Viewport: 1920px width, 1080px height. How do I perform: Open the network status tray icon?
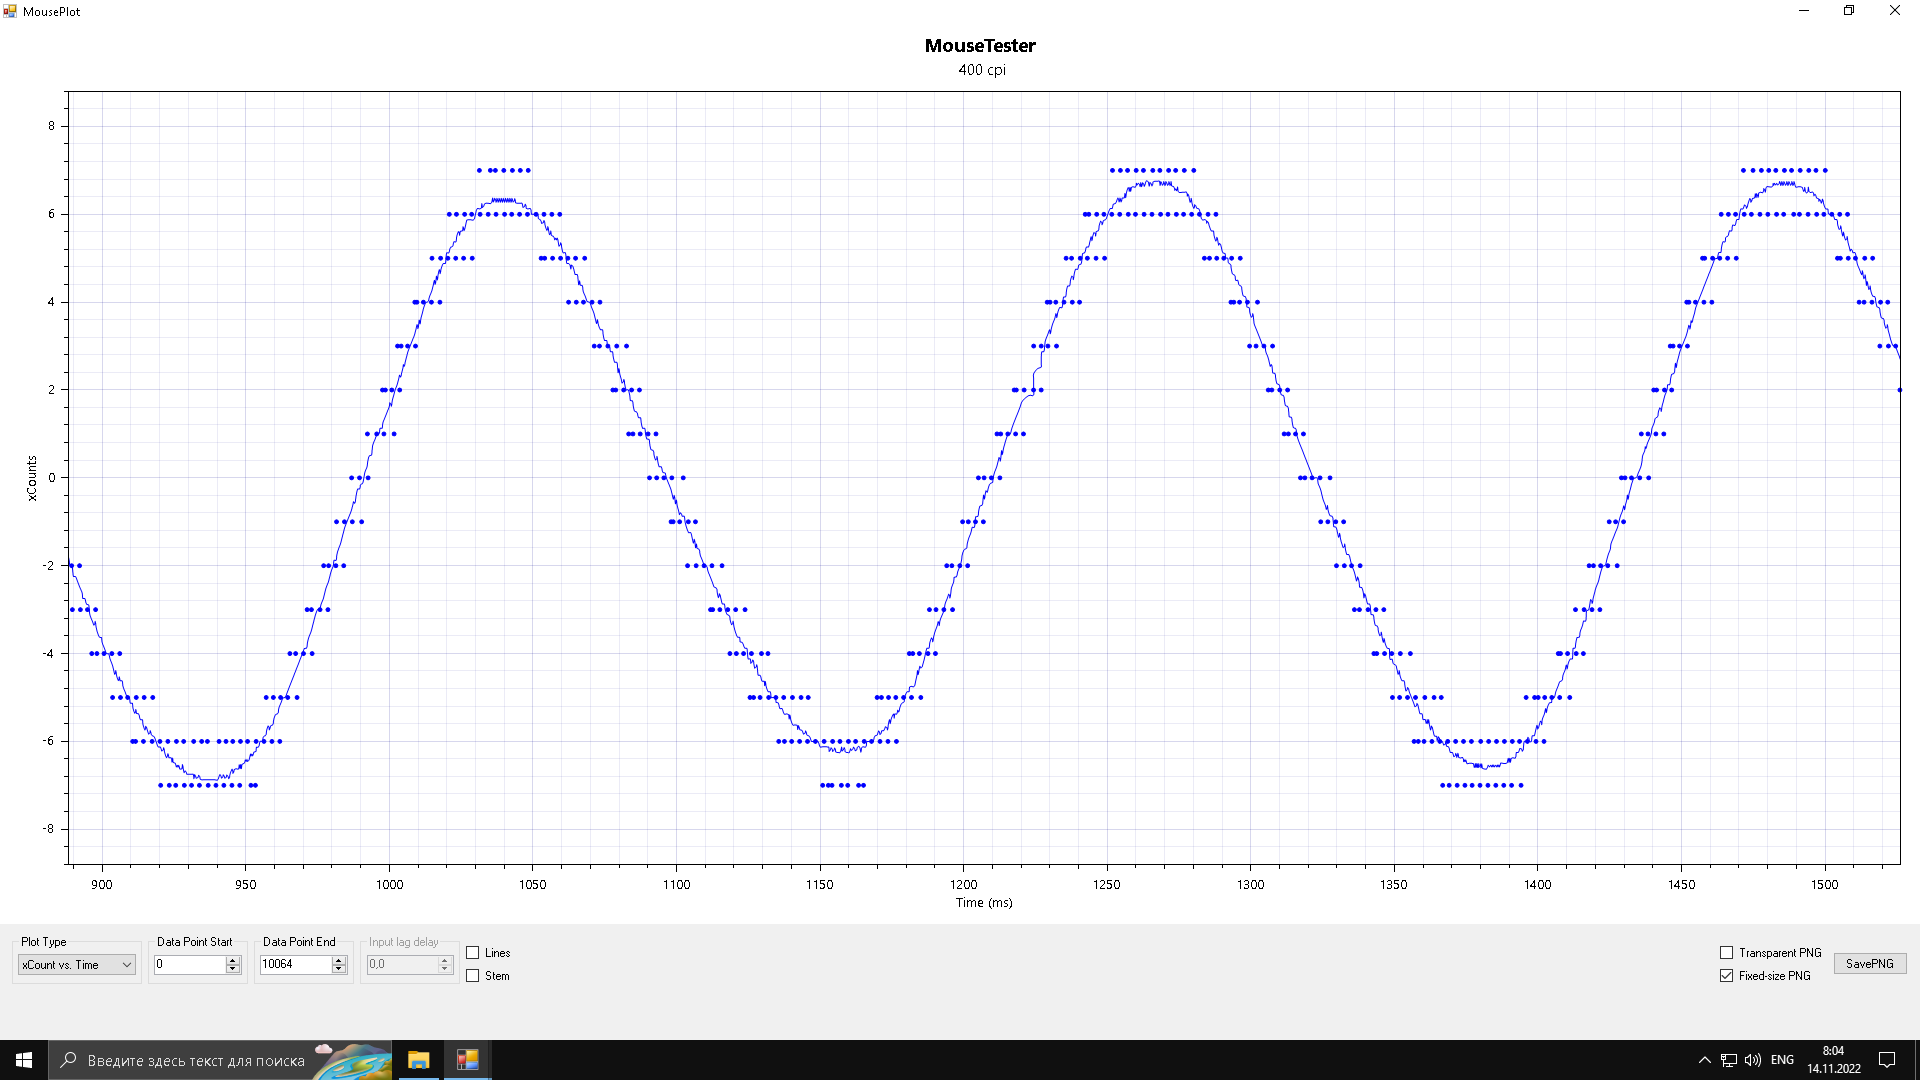click(x=1729, y=1060)
